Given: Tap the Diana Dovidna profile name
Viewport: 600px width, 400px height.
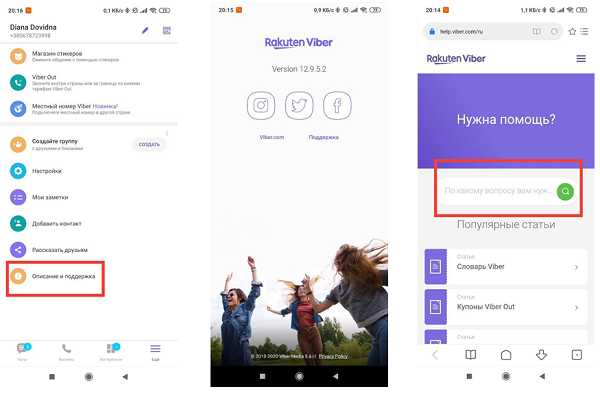Looking at the screenshot, I should coord(33,27).
